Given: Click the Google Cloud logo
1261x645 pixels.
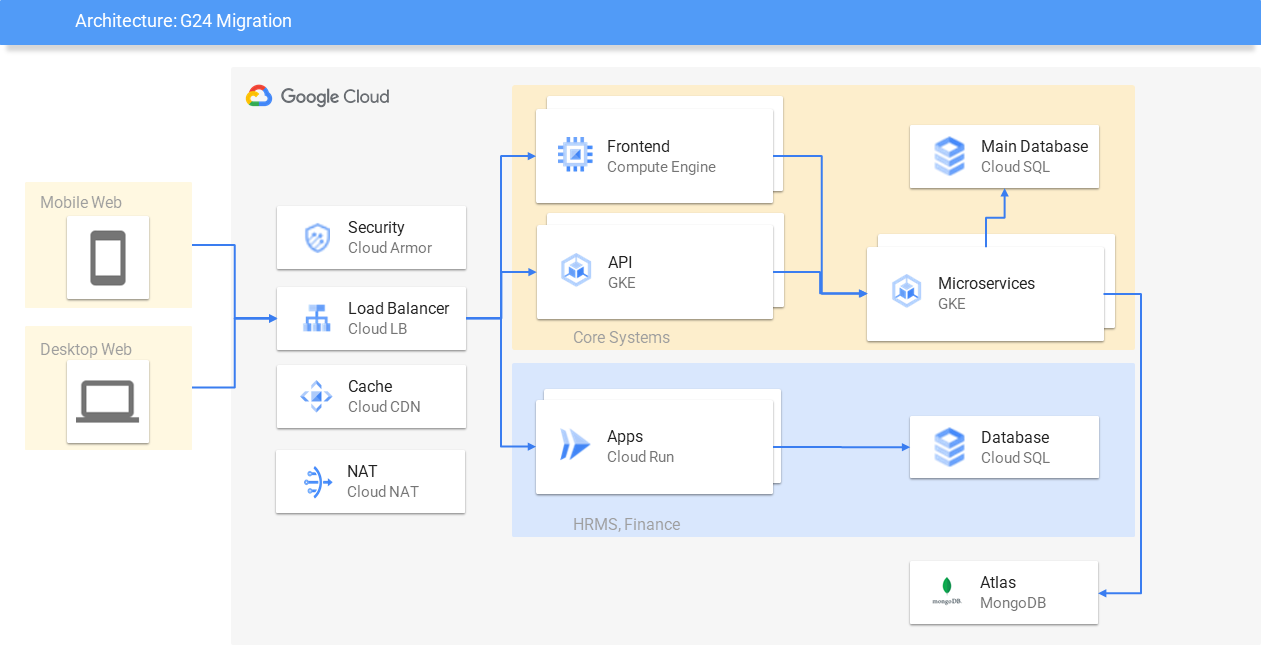Looking at the screenshot, I should point(318,96).
